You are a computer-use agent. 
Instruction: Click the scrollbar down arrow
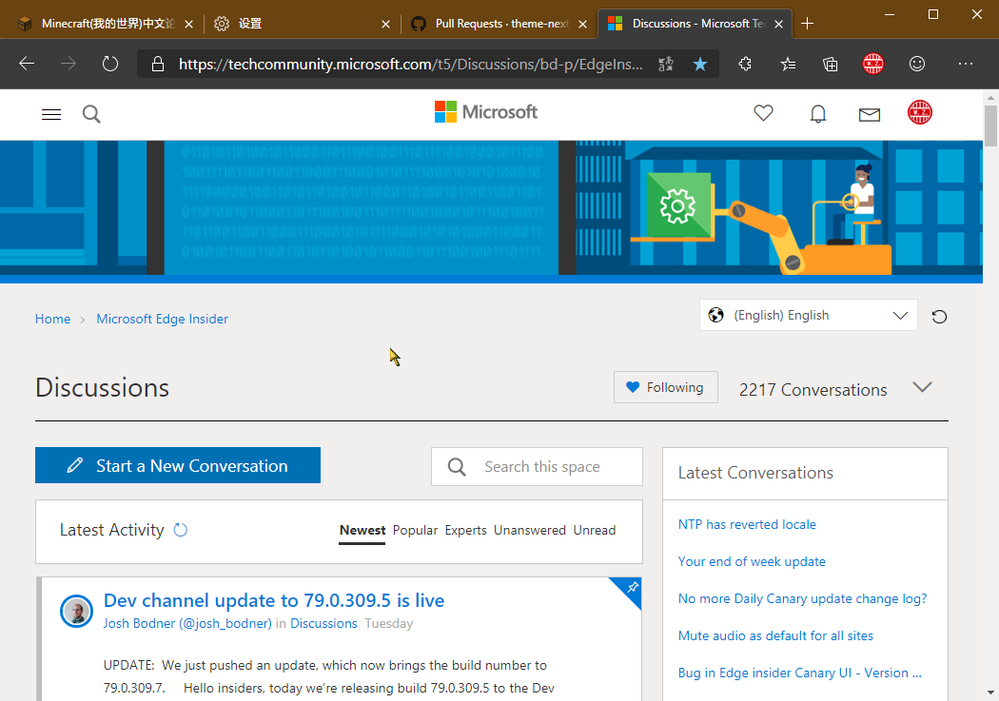tap(991, 692)
